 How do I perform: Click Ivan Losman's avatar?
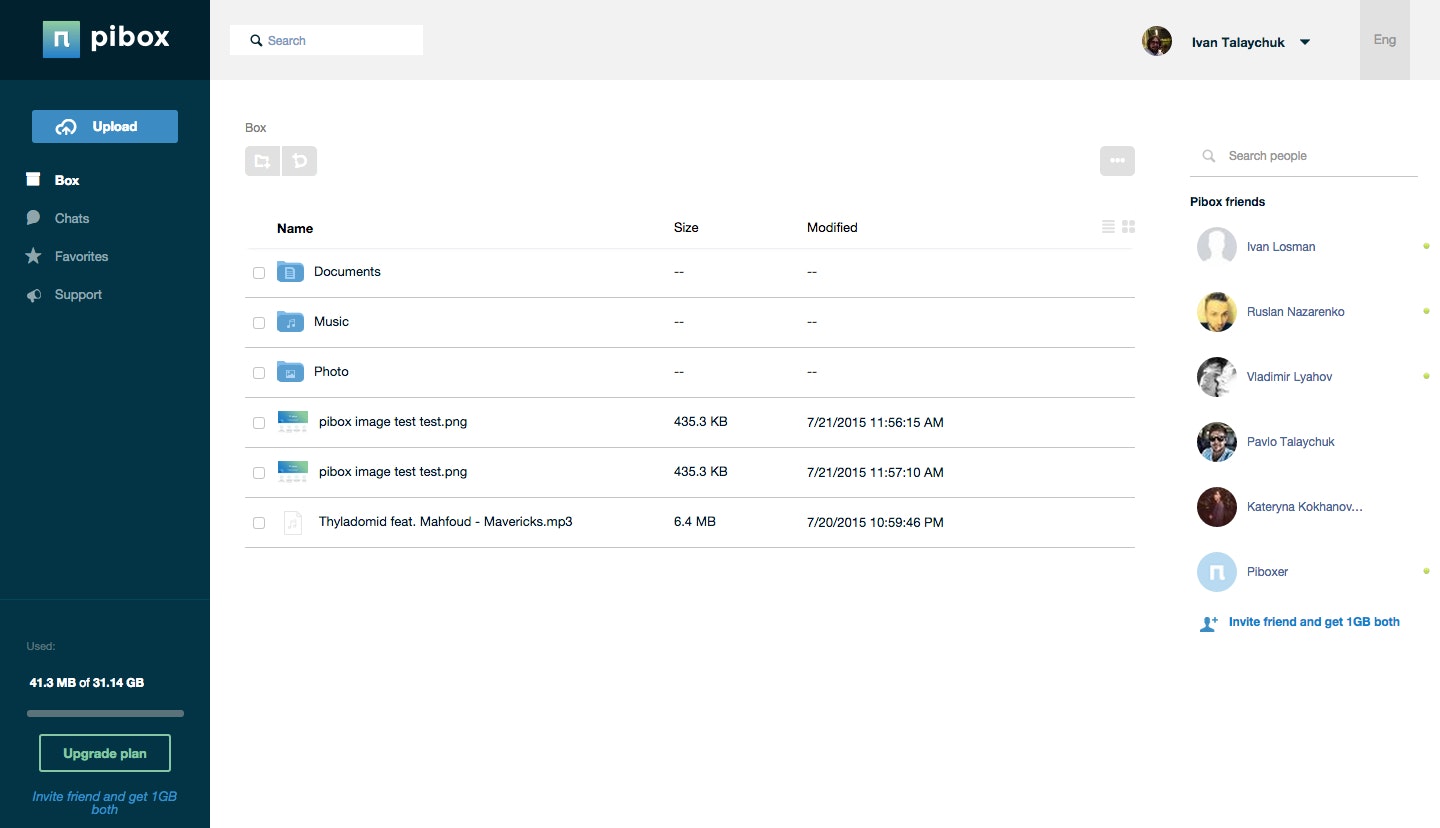[x=1217, y=246]
